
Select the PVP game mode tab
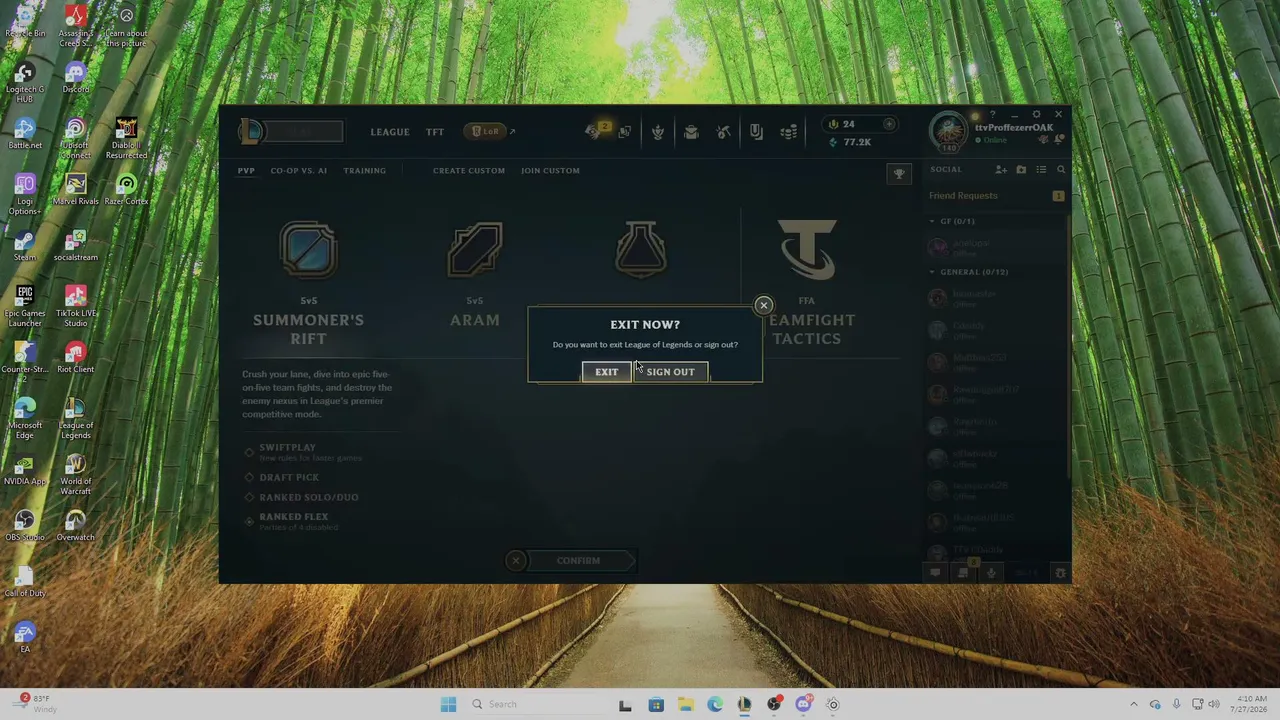(246, 171)
